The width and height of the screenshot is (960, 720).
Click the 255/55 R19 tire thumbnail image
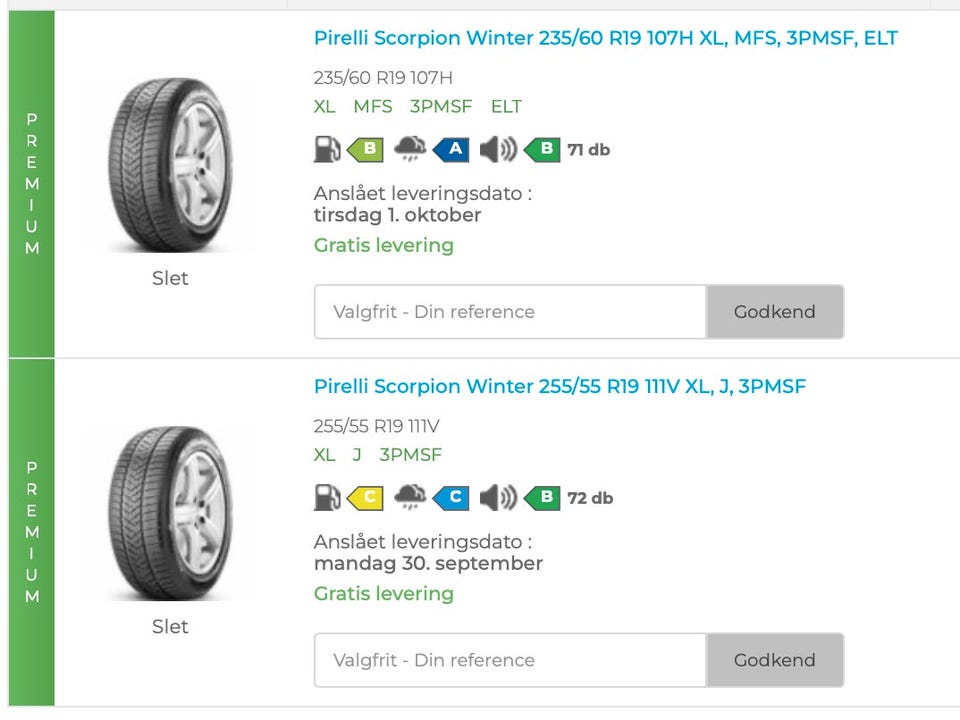169,513
